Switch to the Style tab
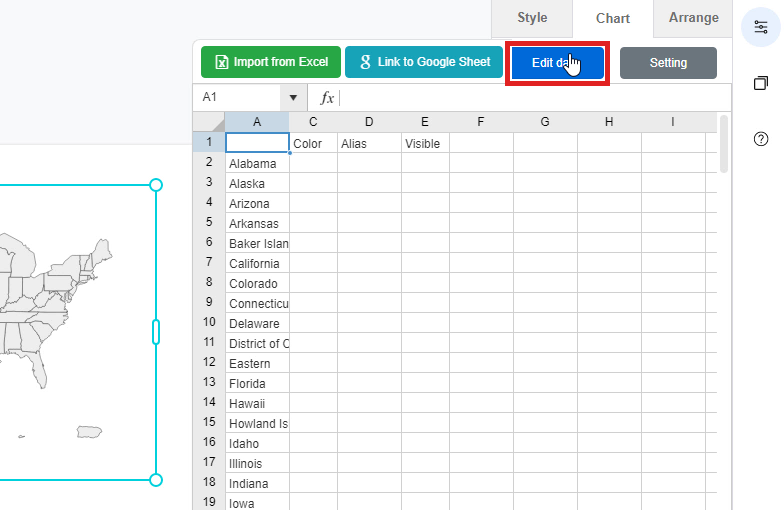Screen dimensions: 784x510 (x=532, y=18)
